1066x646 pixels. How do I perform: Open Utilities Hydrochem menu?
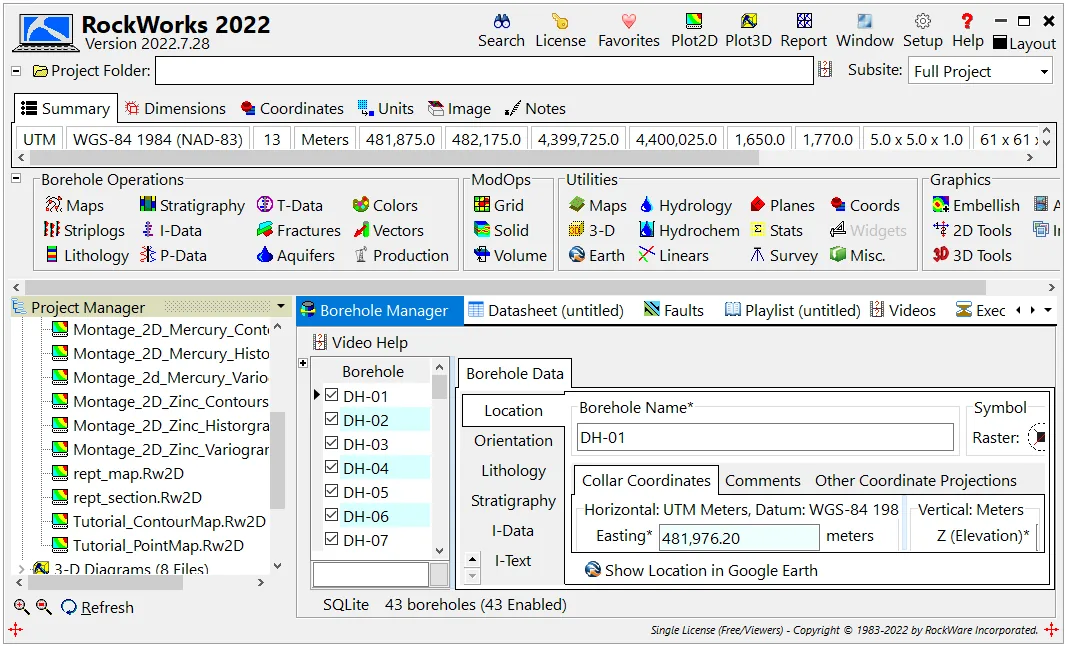pos(689,231)
